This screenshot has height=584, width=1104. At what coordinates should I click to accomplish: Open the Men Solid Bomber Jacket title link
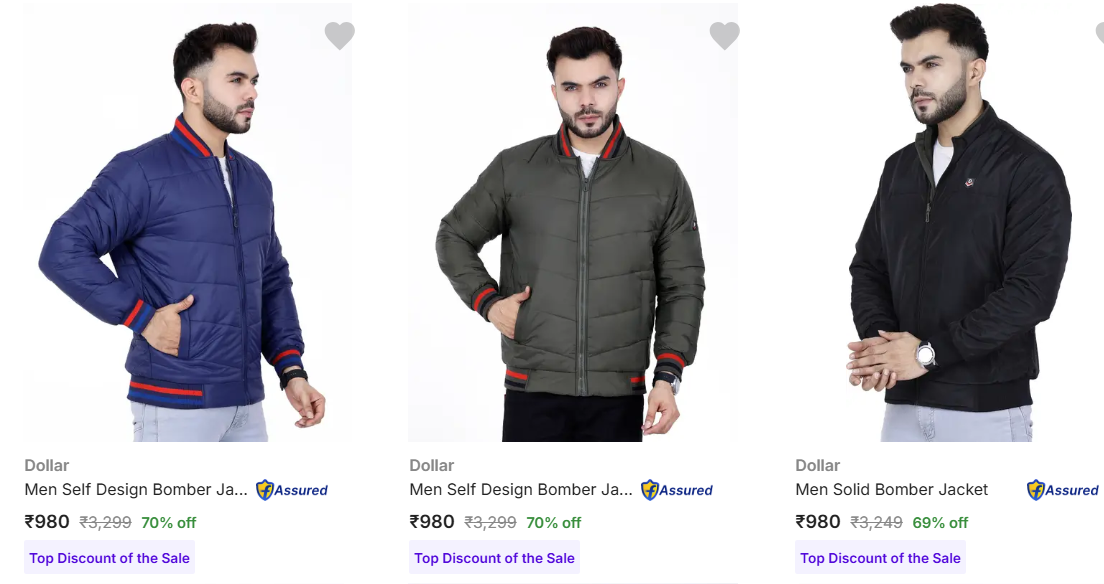tap(891, 490)
